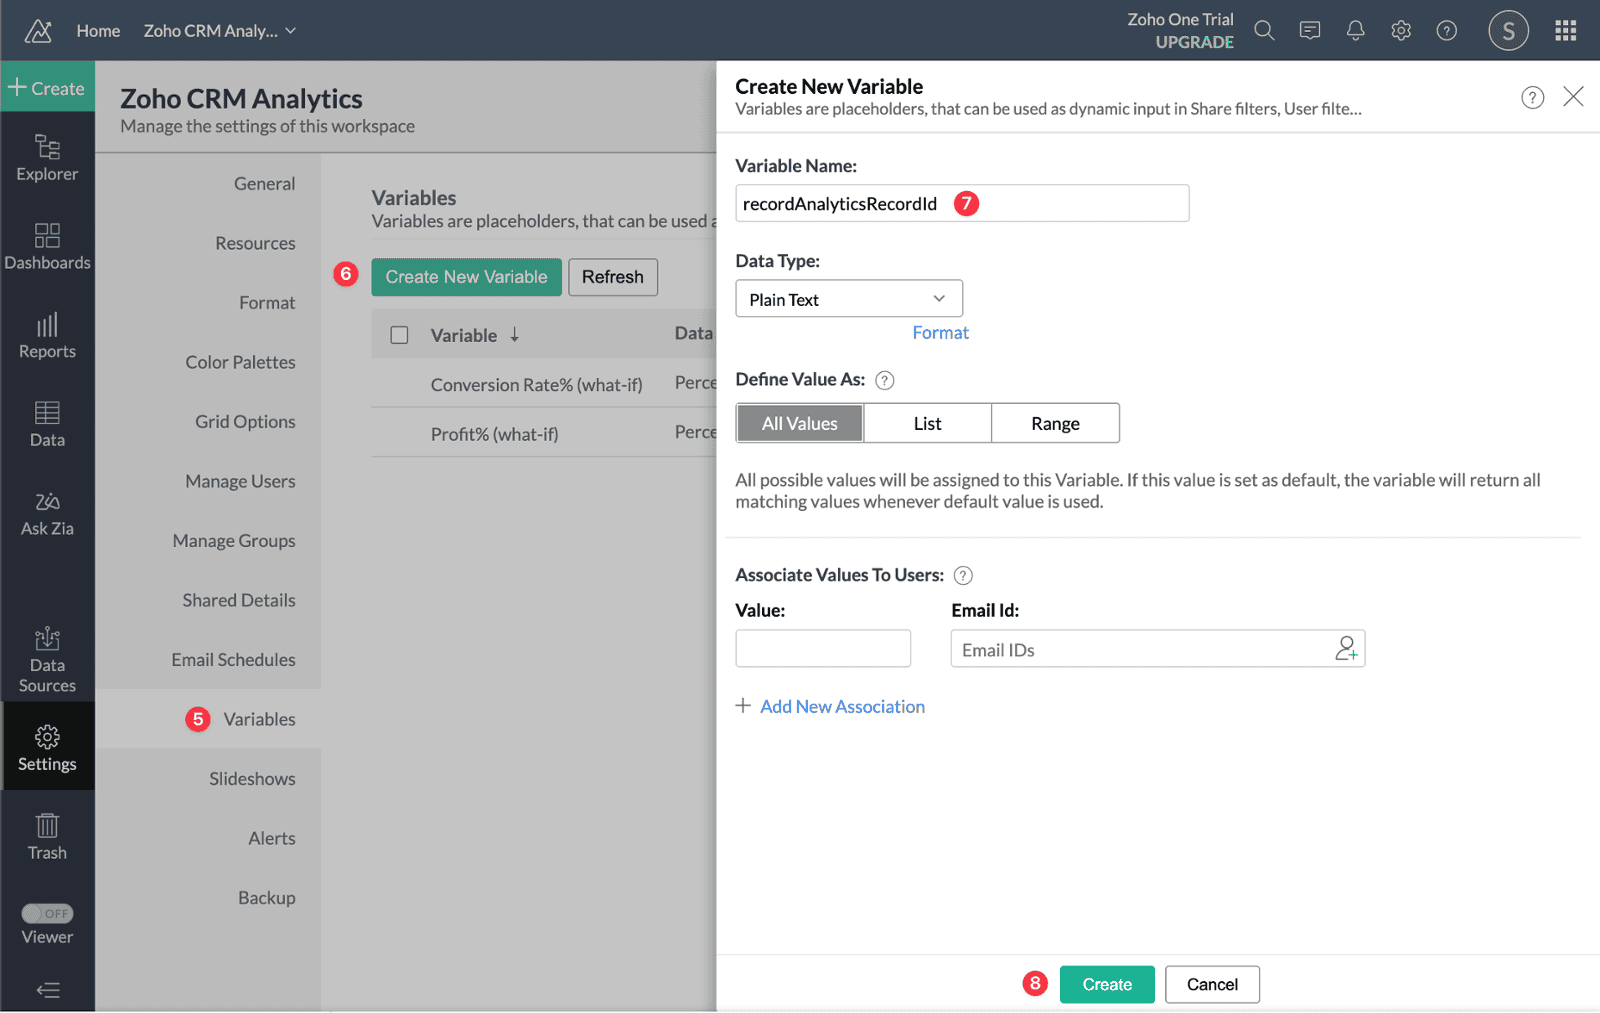
Task: Go to Home in the top bar
Action: pos(98,31)
